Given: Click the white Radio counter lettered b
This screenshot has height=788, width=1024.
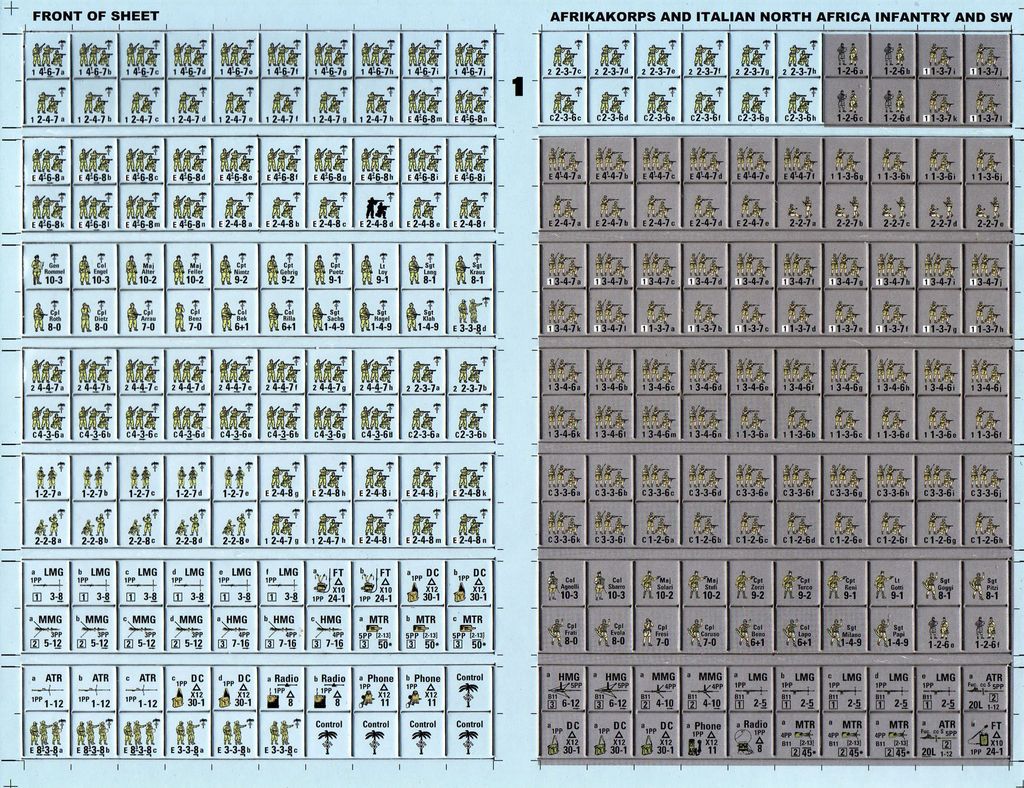Looking at the screenshot, I should (330, 691).
